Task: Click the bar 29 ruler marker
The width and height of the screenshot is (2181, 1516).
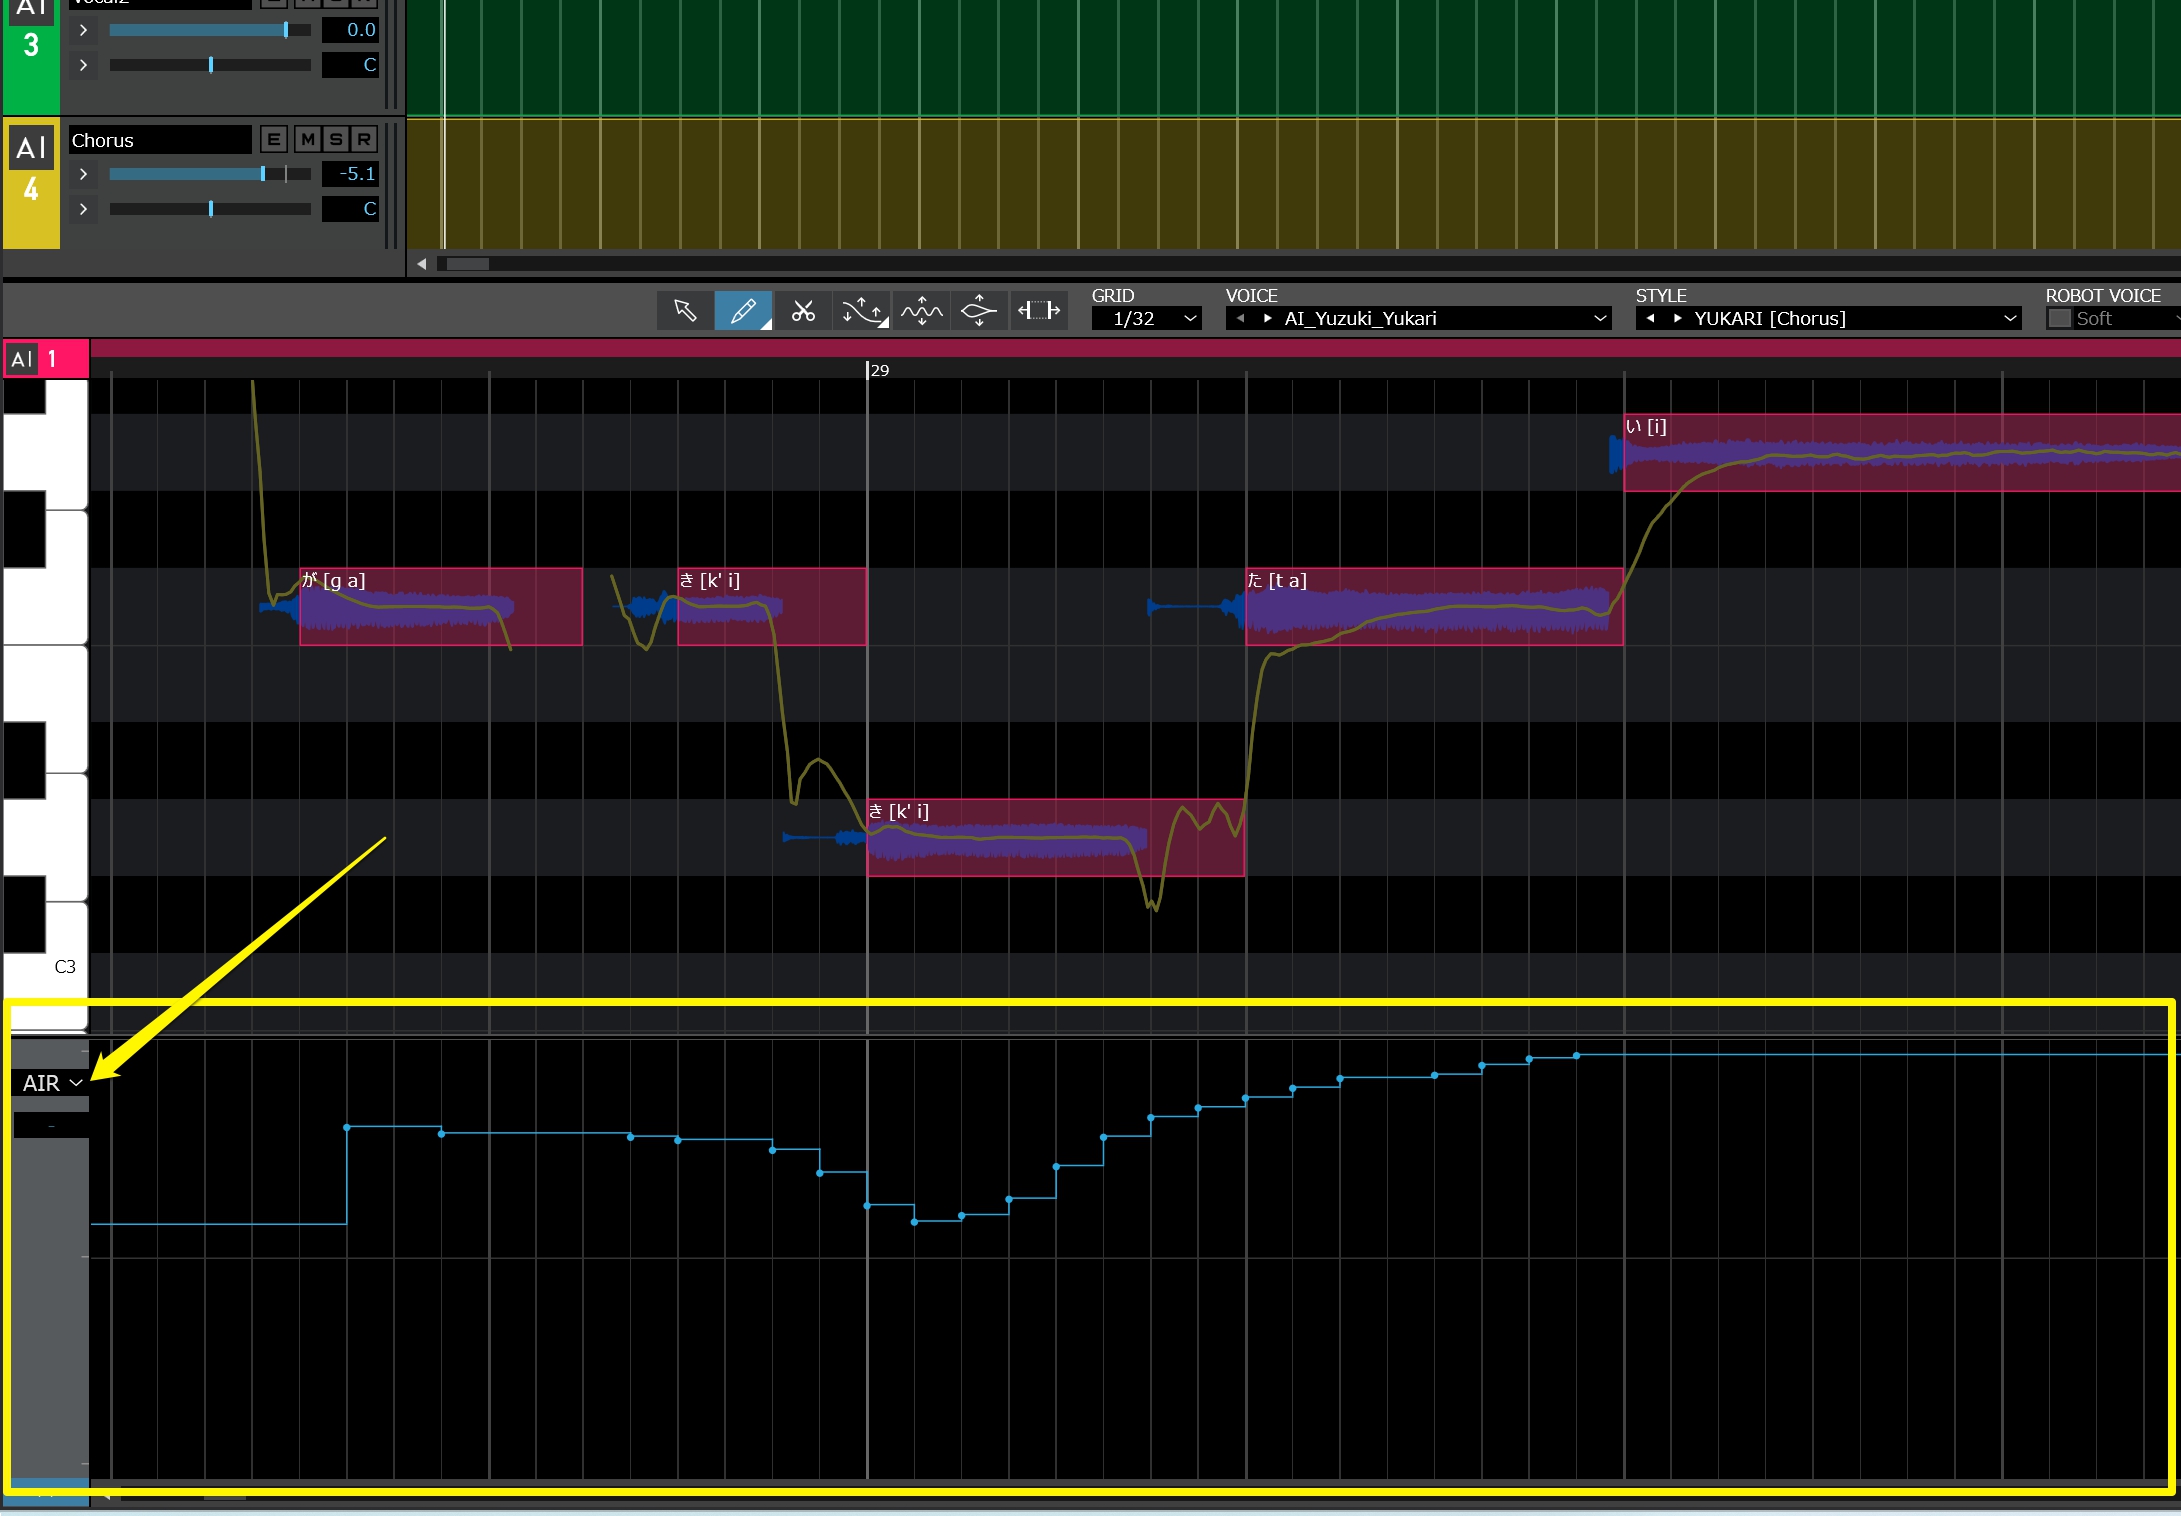Action: 878,370
